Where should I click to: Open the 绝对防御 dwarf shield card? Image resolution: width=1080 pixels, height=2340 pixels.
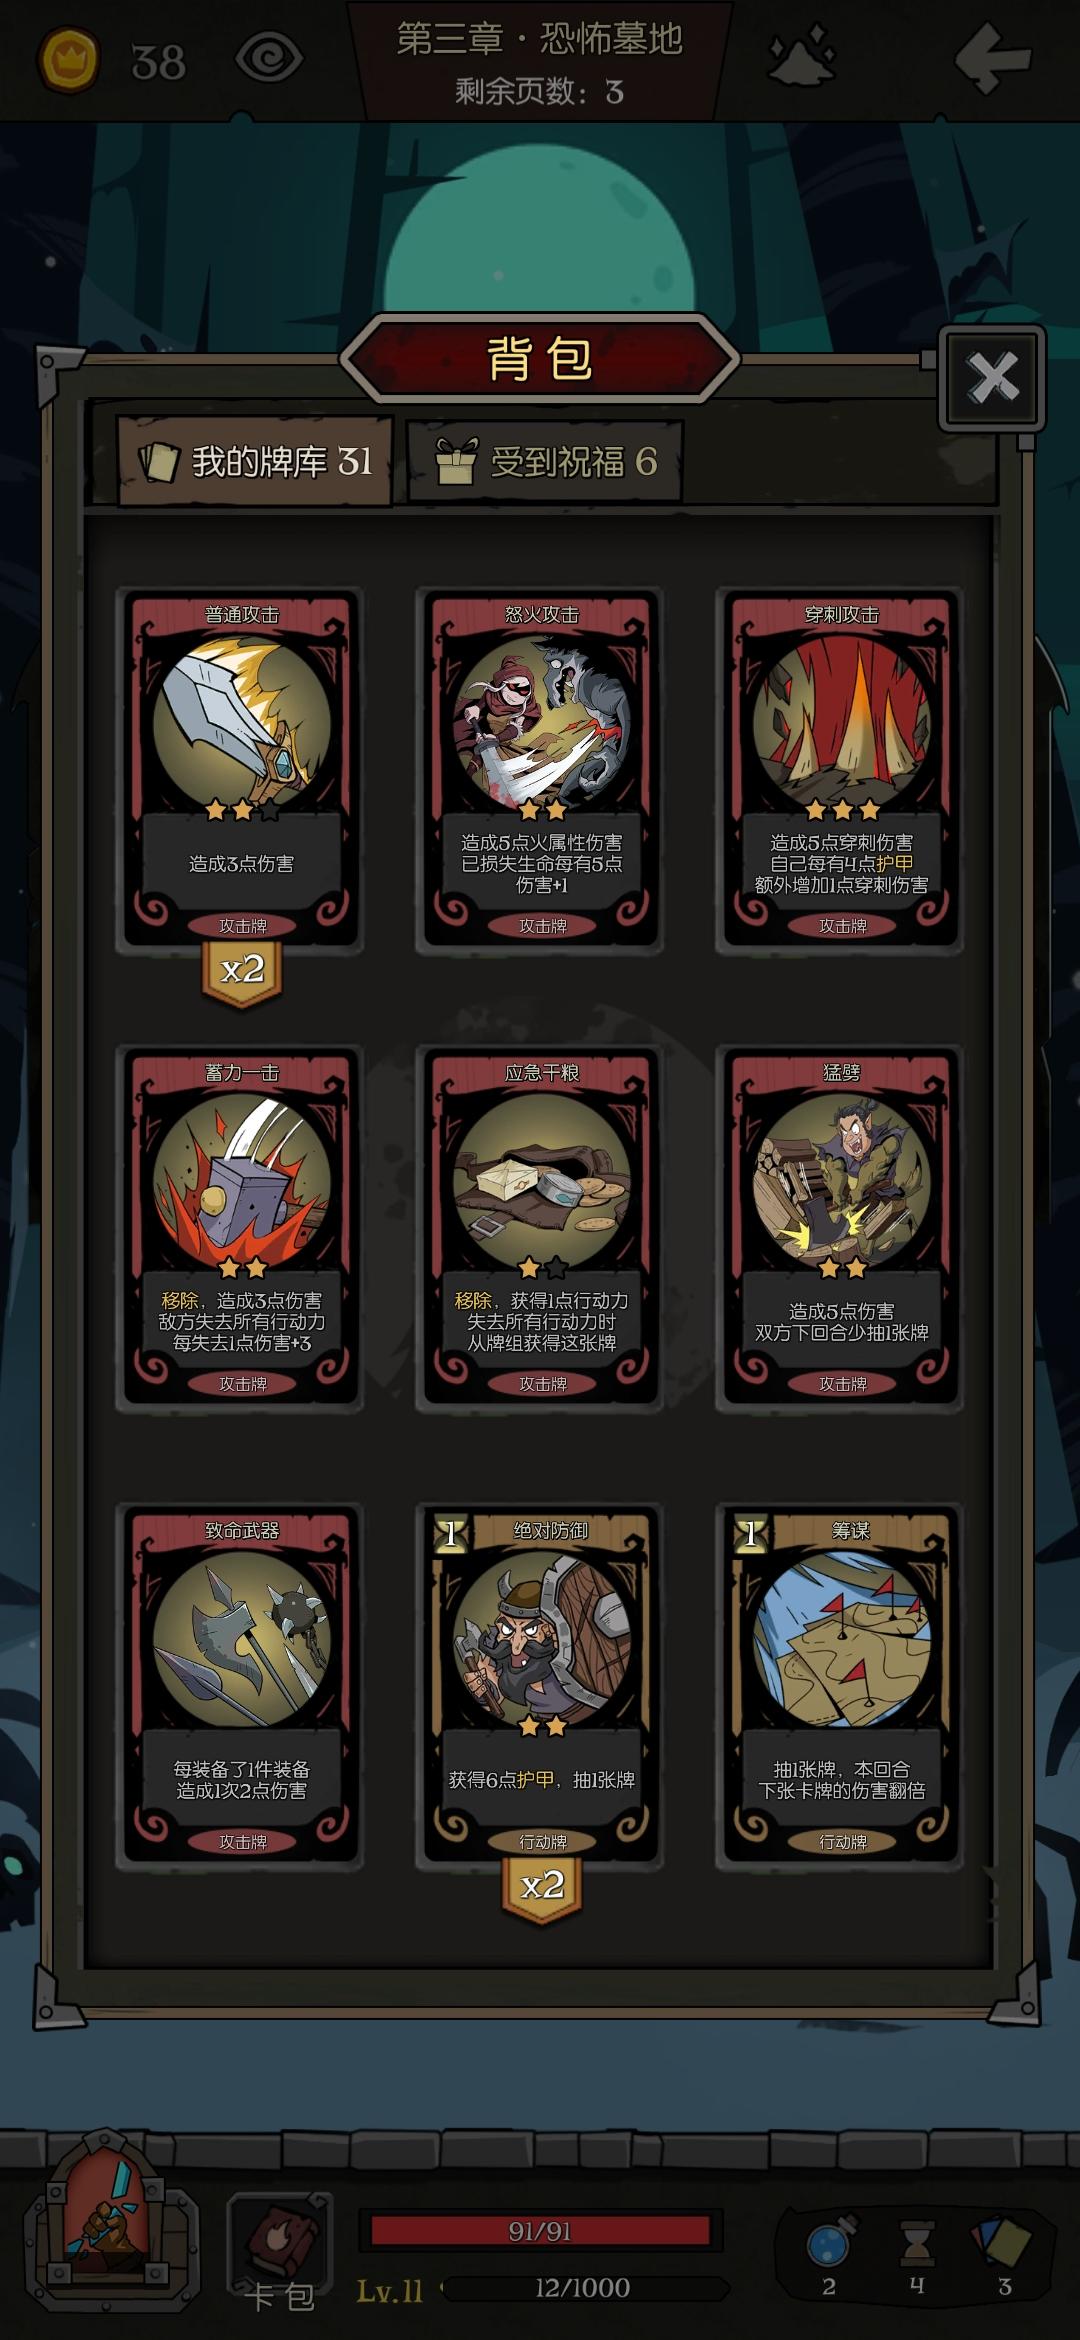pos(541,1684)
